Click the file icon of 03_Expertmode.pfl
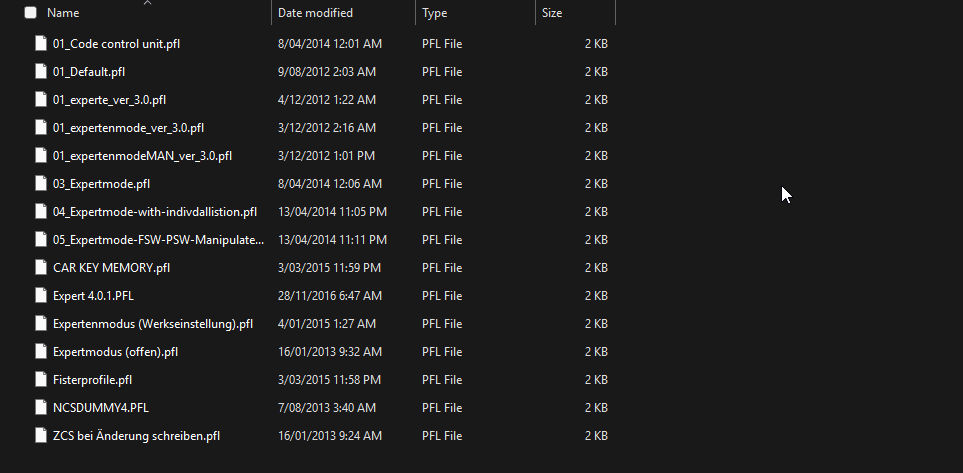963x473 pixels. (41, 184)
